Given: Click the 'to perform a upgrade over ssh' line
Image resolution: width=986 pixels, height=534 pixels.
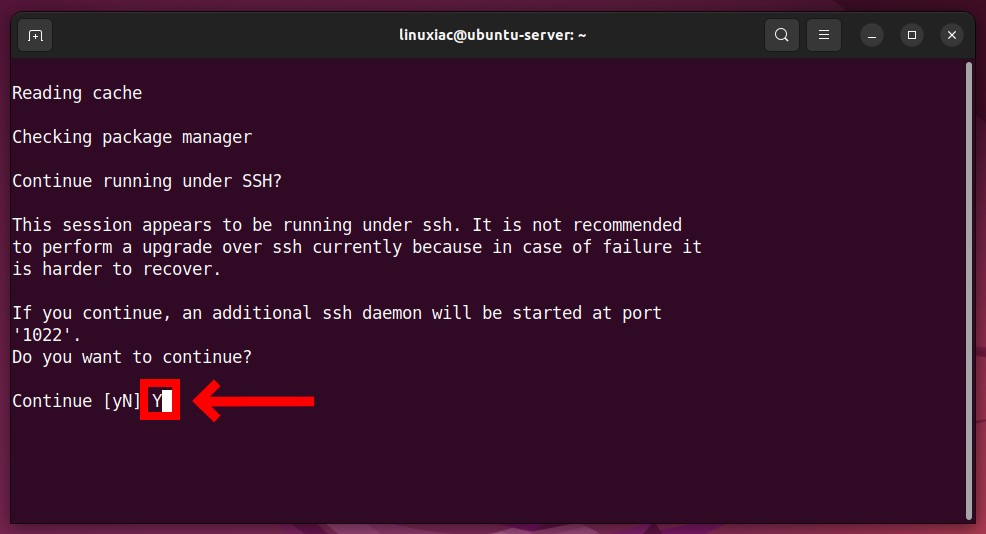Looking at the screenshot, I should point(357,247).
